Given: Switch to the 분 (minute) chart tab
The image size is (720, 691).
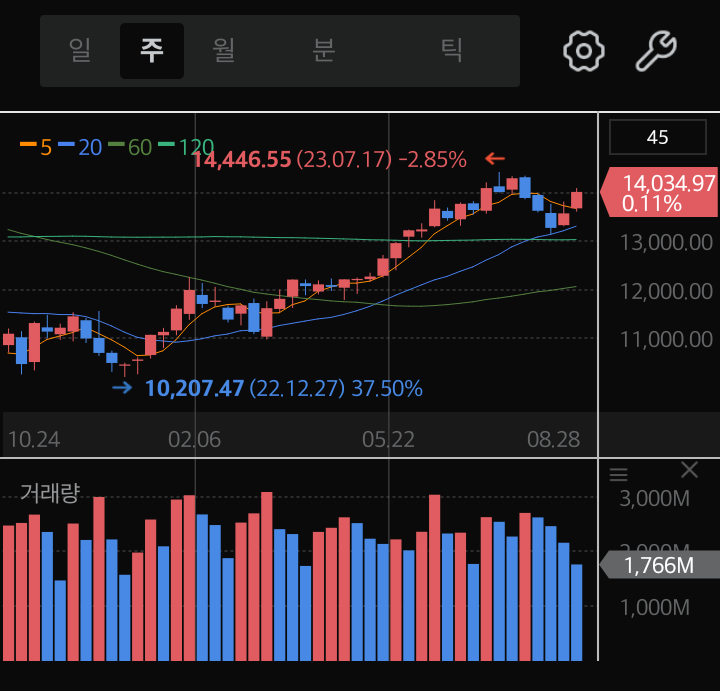Looking at the screenshot, I should 324,51.
